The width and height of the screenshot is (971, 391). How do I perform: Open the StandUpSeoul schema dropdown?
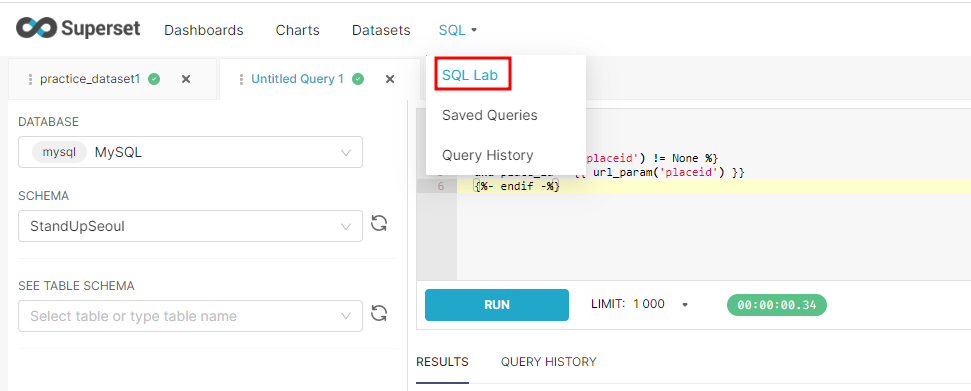click(190, 226)
